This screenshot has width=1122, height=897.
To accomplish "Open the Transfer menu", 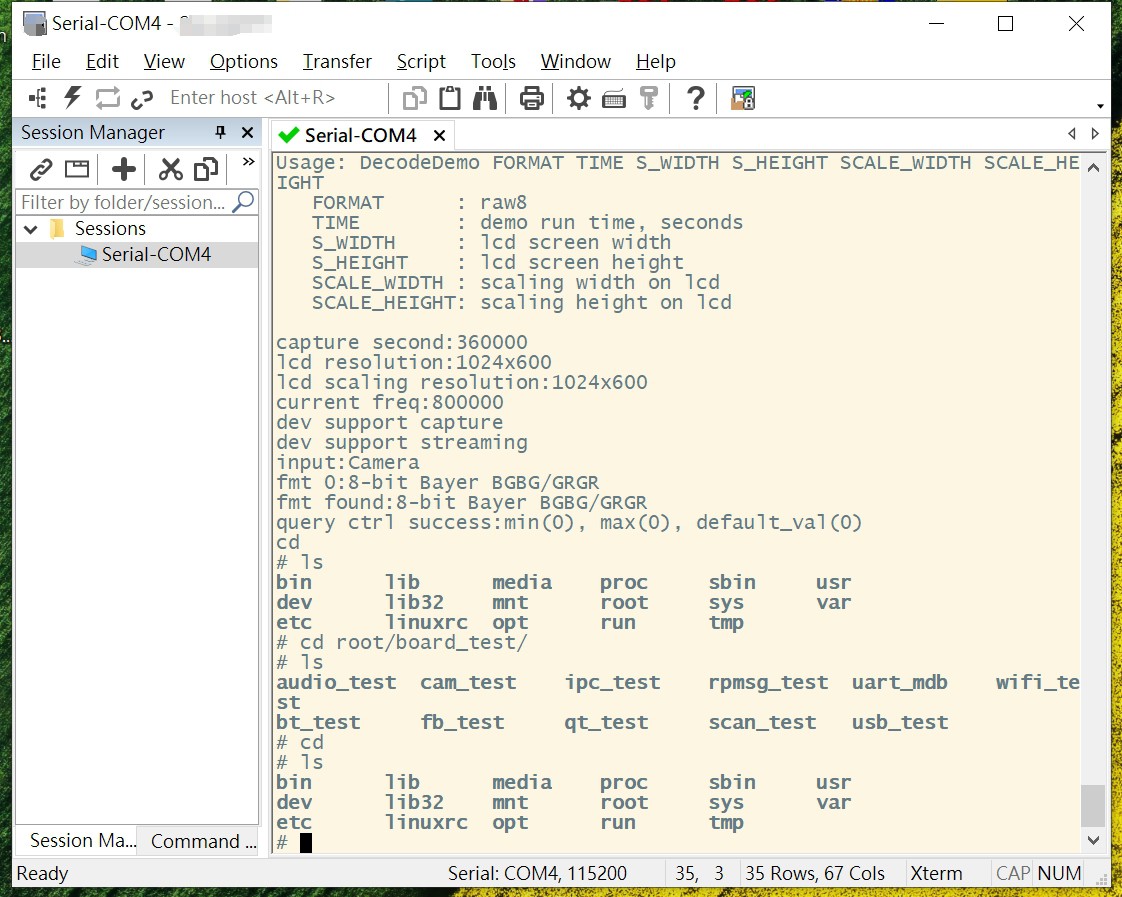I will tap(337, 62).
